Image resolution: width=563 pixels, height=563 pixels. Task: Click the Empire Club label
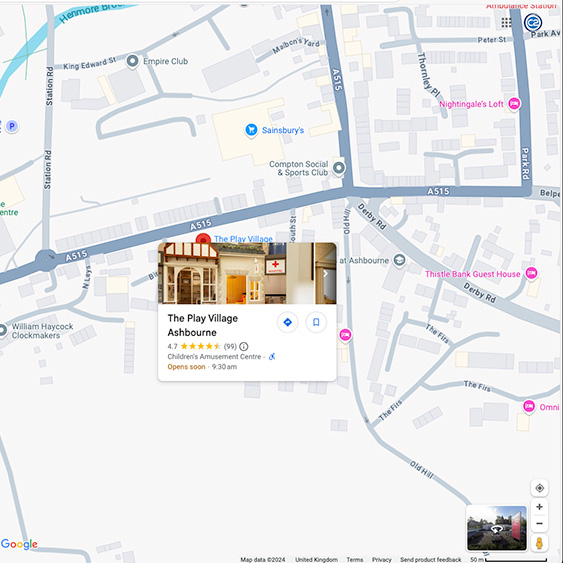(166, 61)
